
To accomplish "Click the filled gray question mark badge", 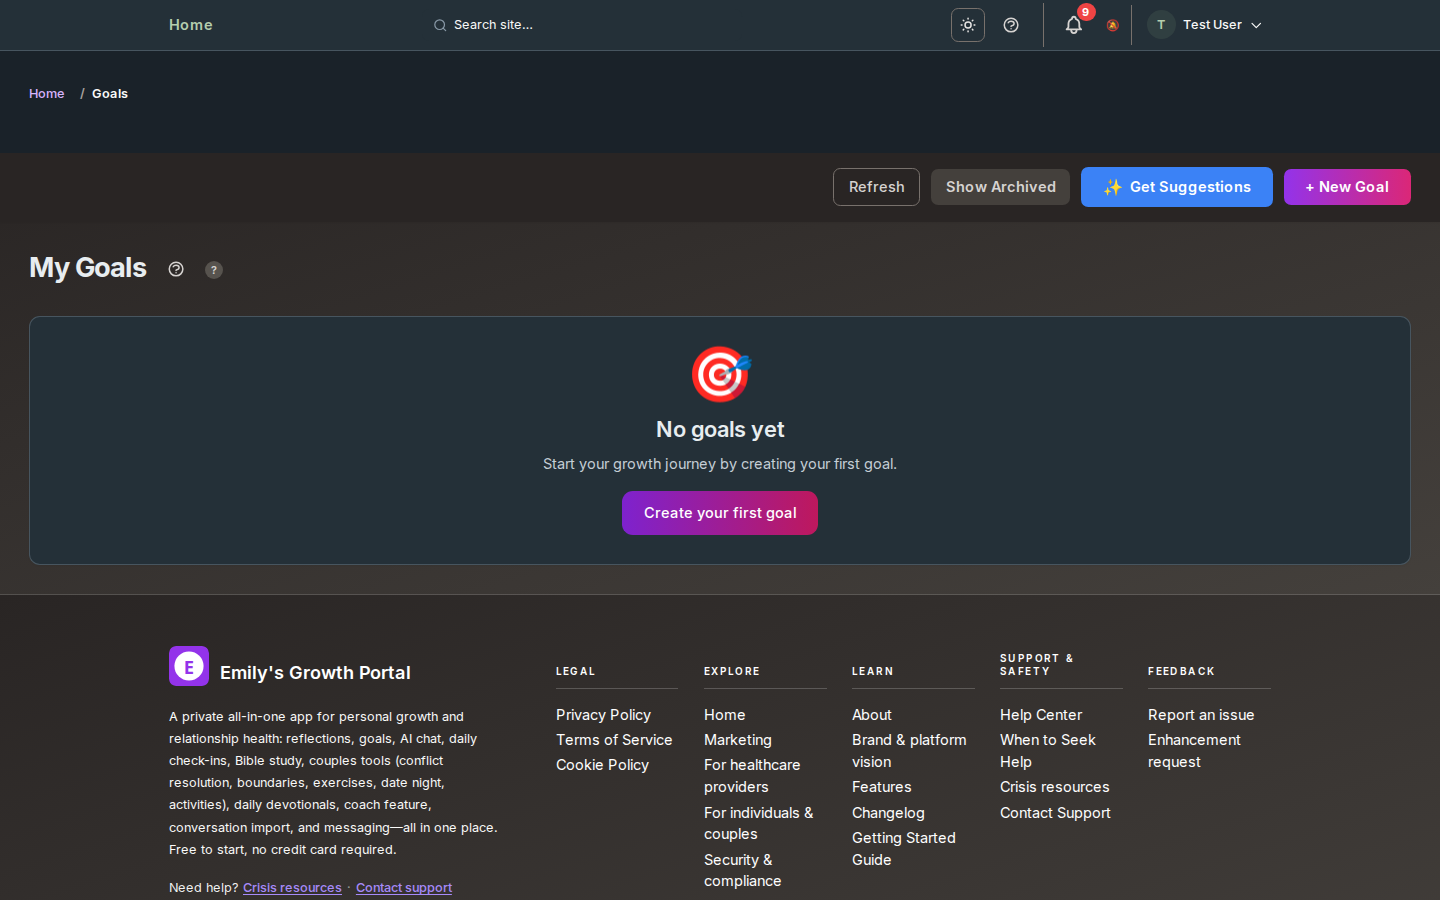I will click(x=214, y=270).
